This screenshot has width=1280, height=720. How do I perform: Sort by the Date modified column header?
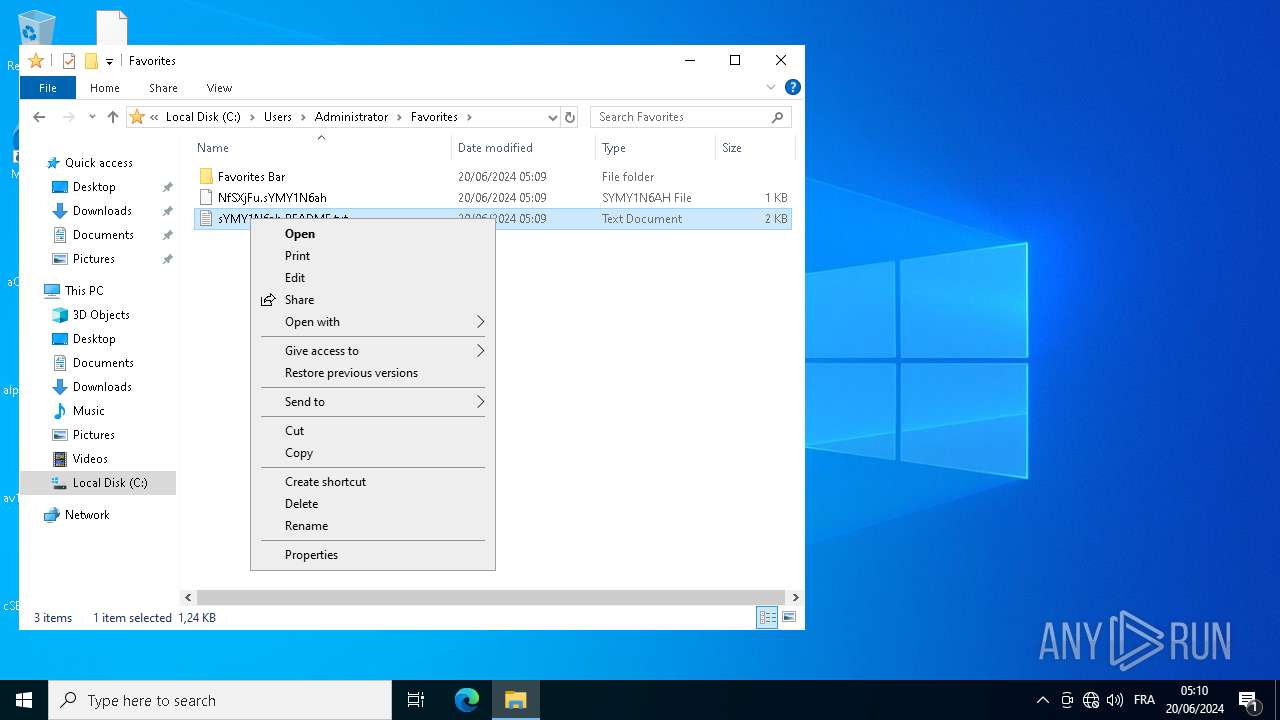523,148
